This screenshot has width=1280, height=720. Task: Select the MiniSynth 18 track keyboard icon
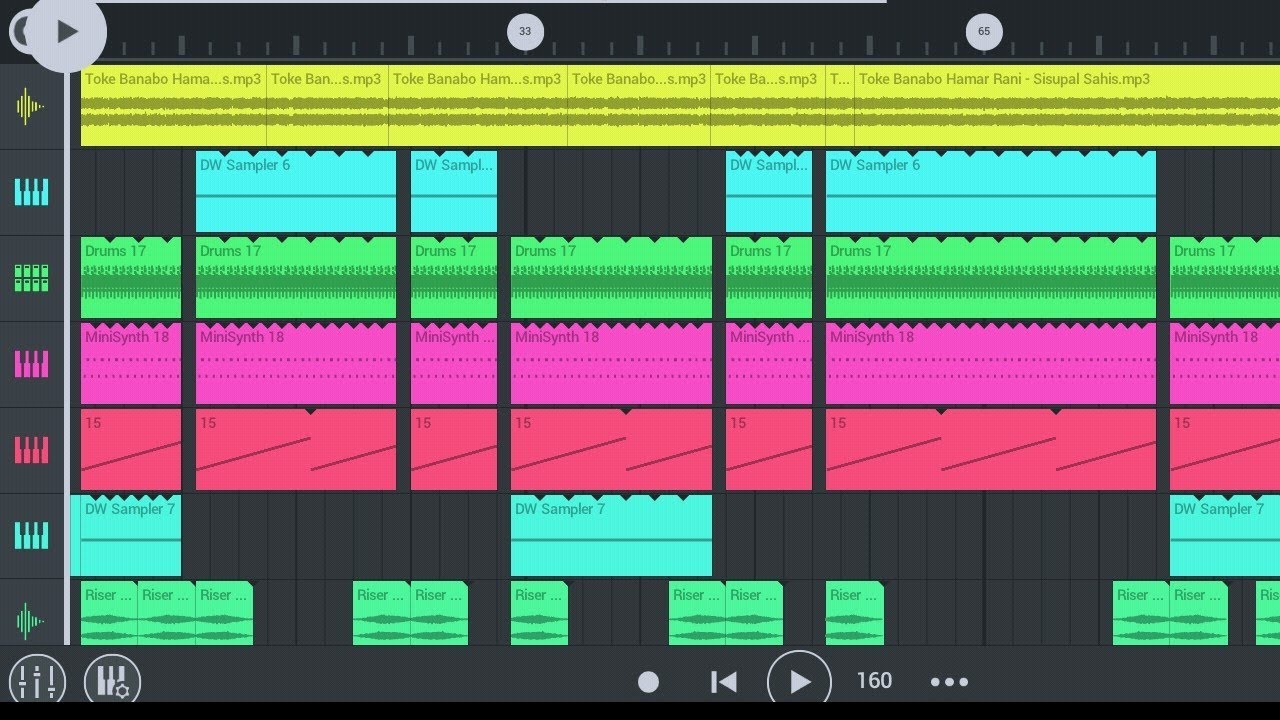click(31, 364)
